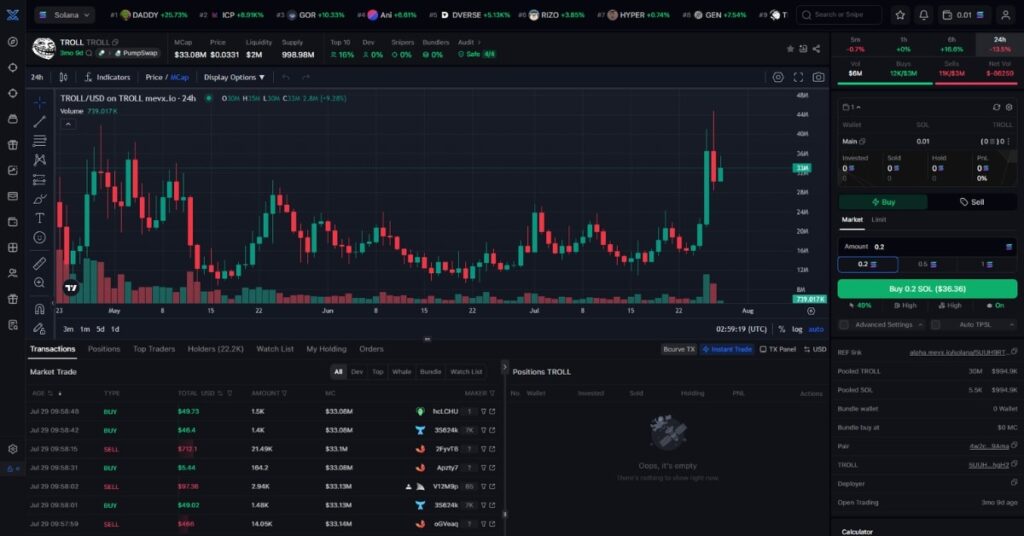Screen dimensions: 1024x536
Task: Toggle auto scale on chart
Action: click(816, 329)
